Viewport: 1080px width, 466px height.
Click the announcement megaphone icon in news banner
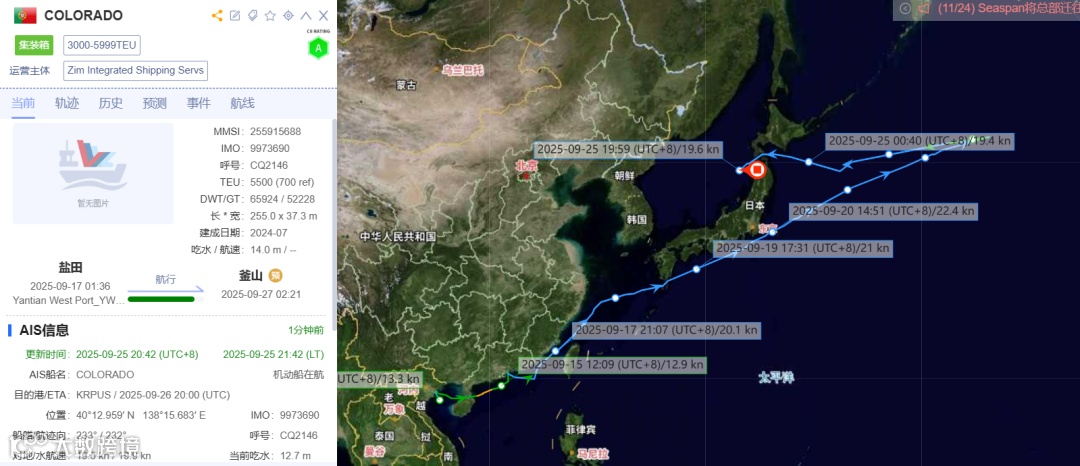coord(924,8)
